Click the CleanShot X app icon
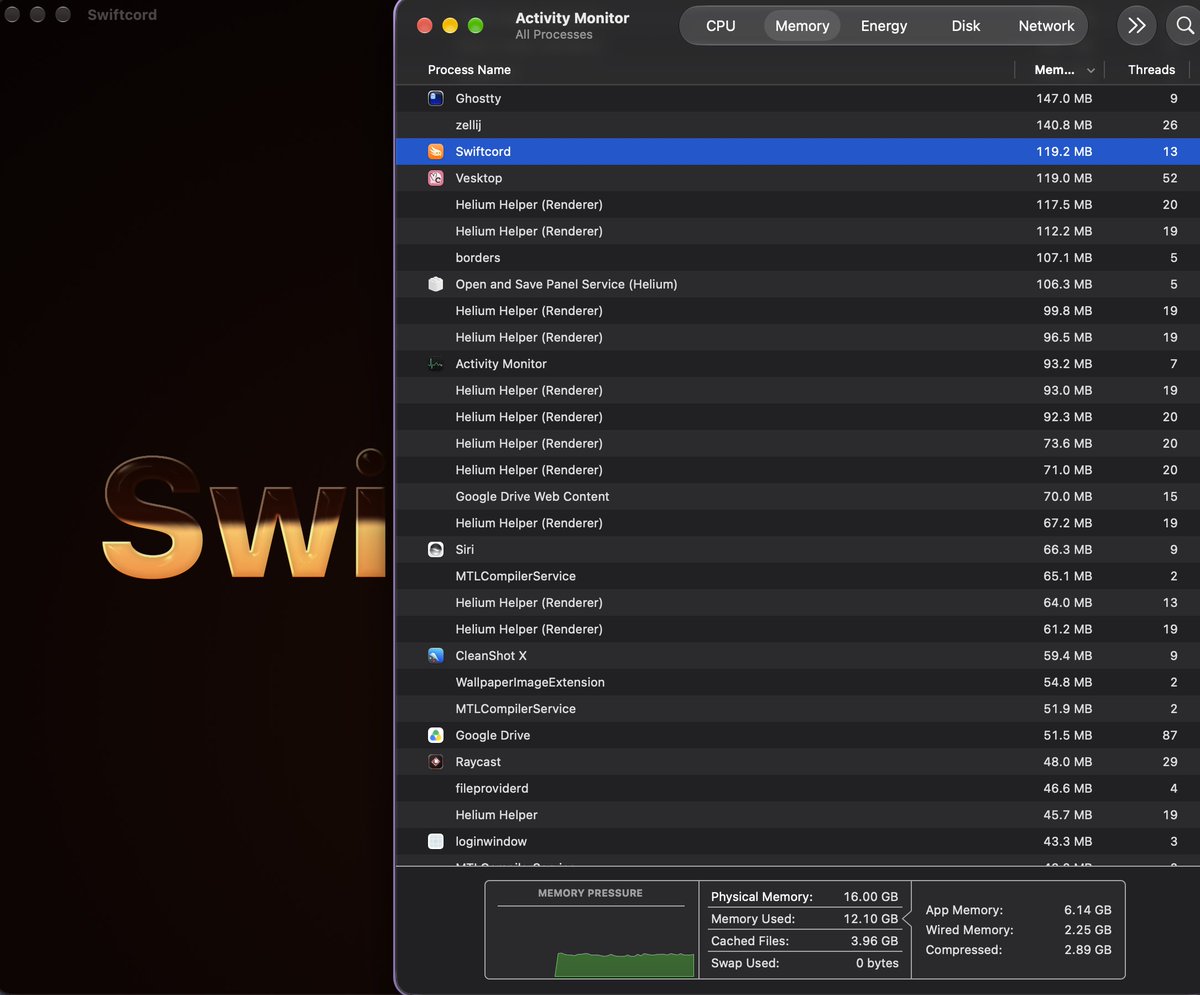The width and height of the screenshot is (1200, 995). 436,656
